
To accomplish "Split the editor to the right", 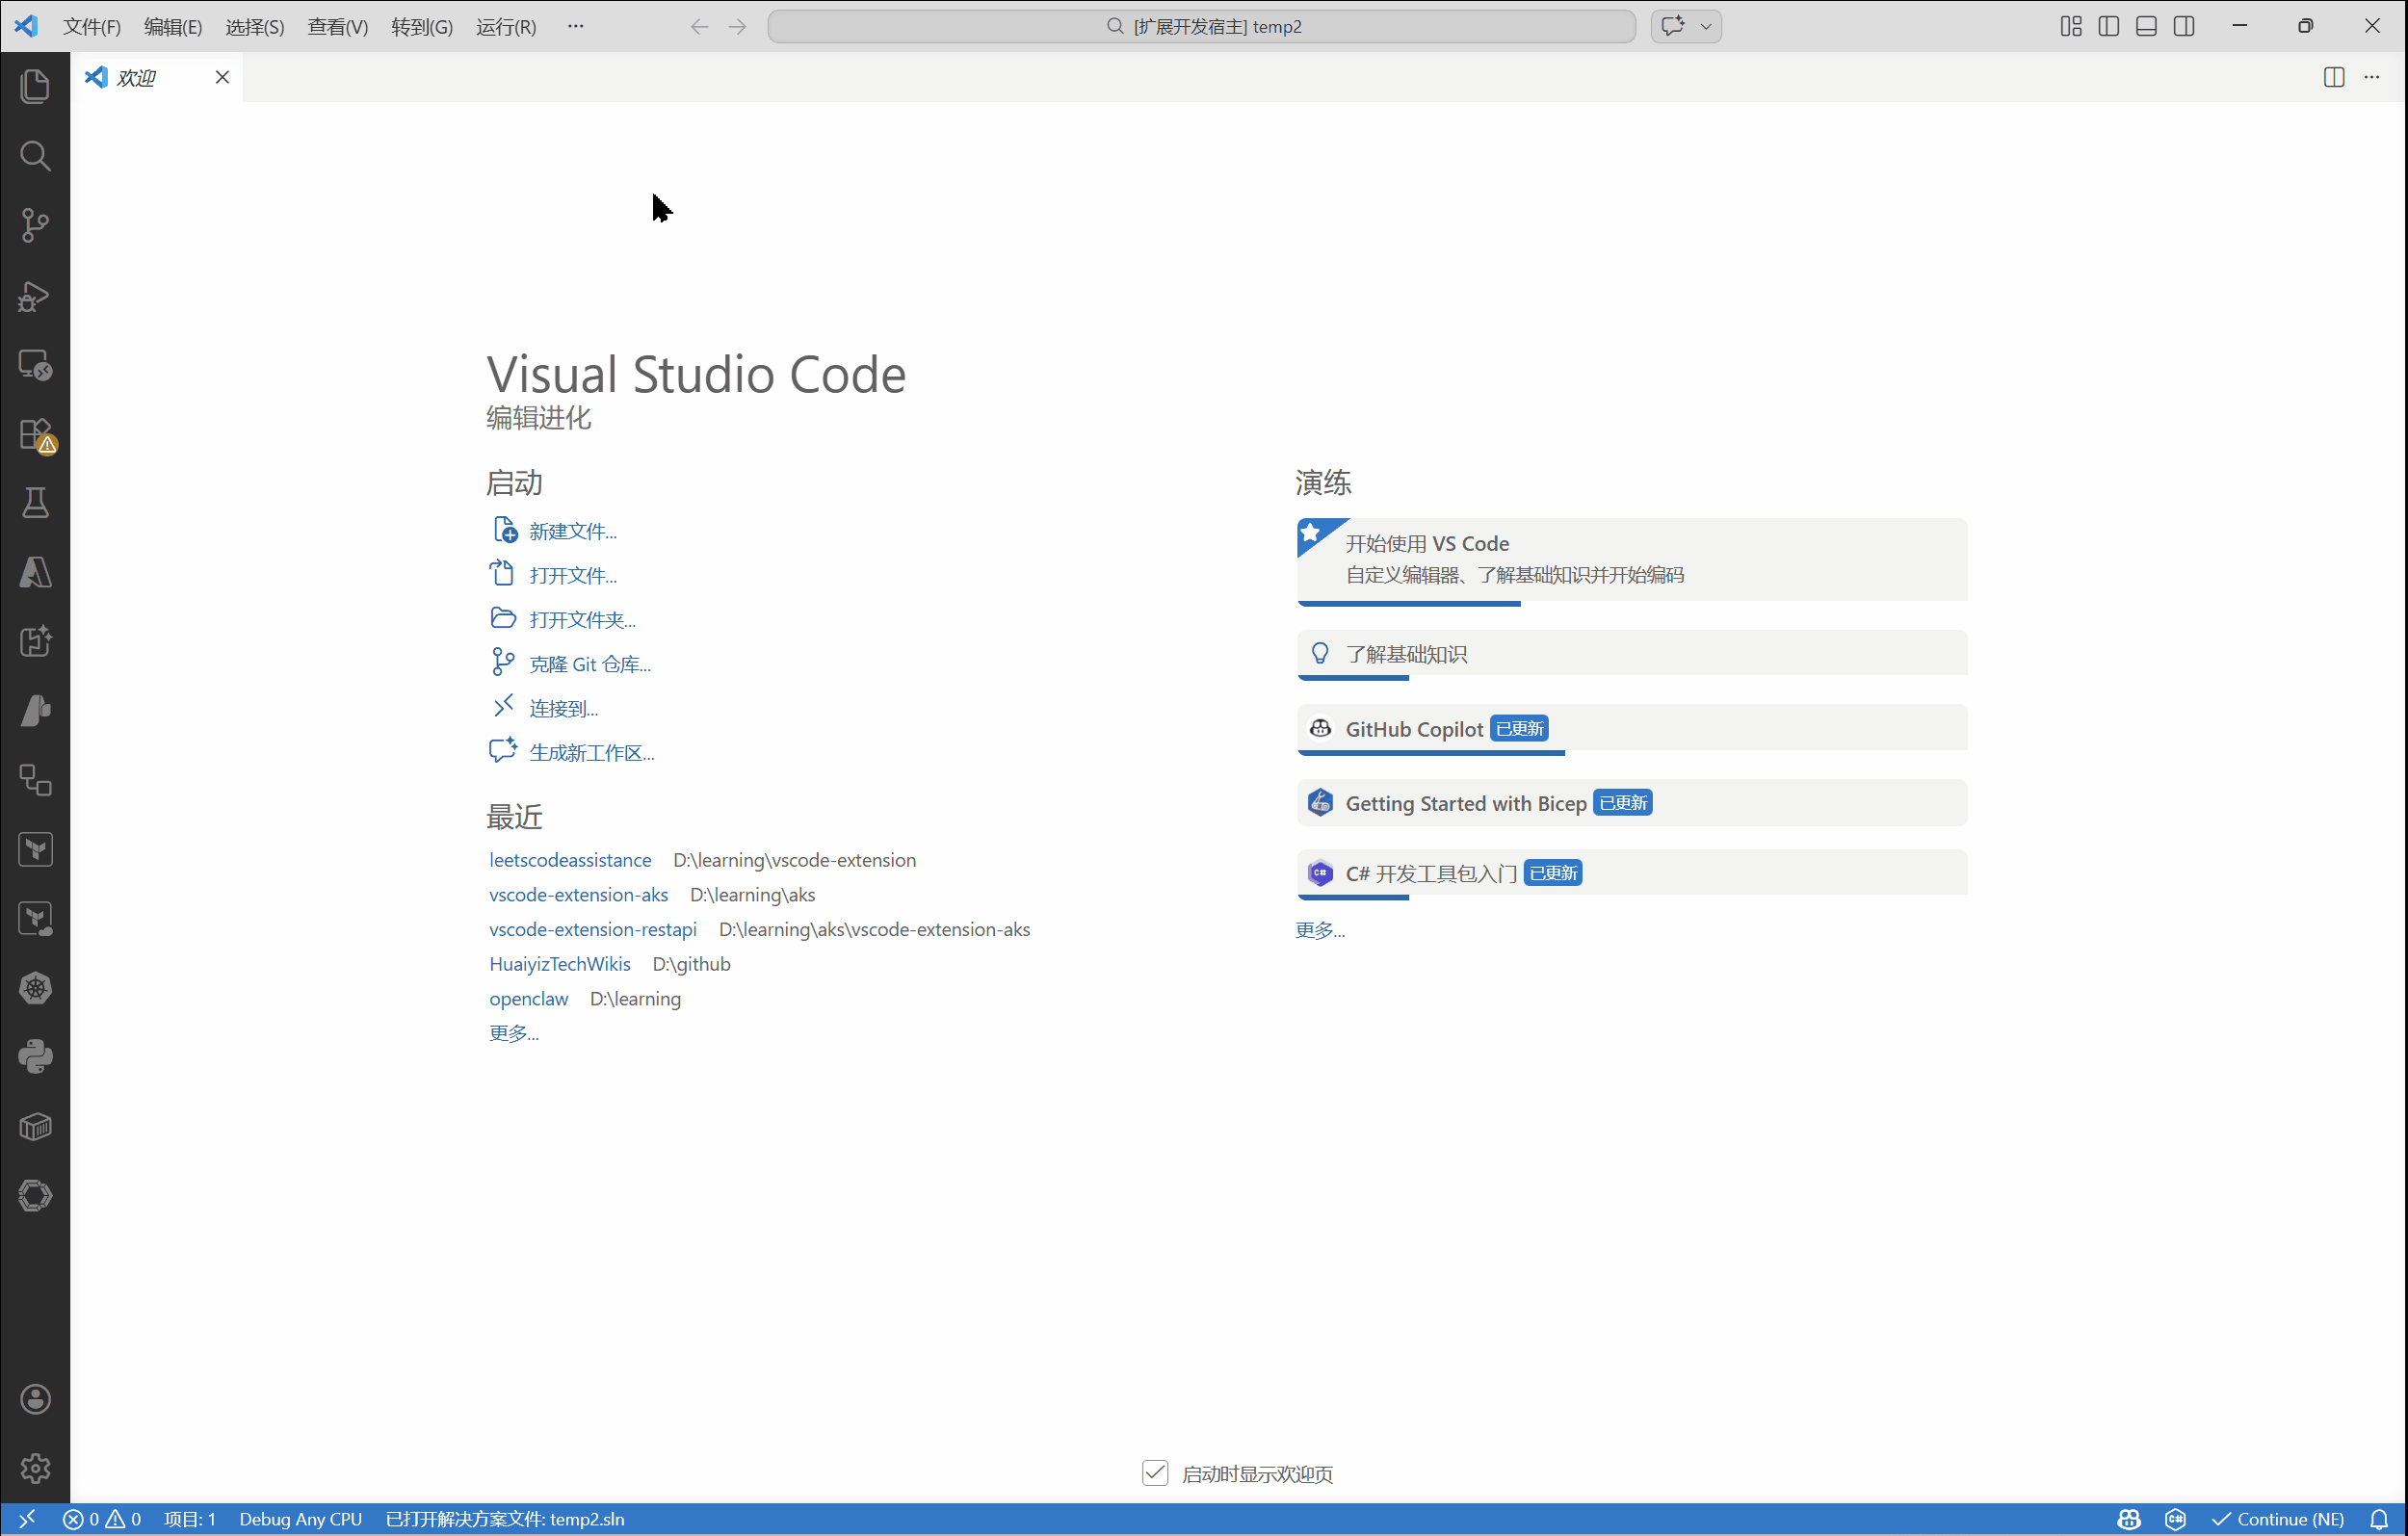I will [2334, 77].
